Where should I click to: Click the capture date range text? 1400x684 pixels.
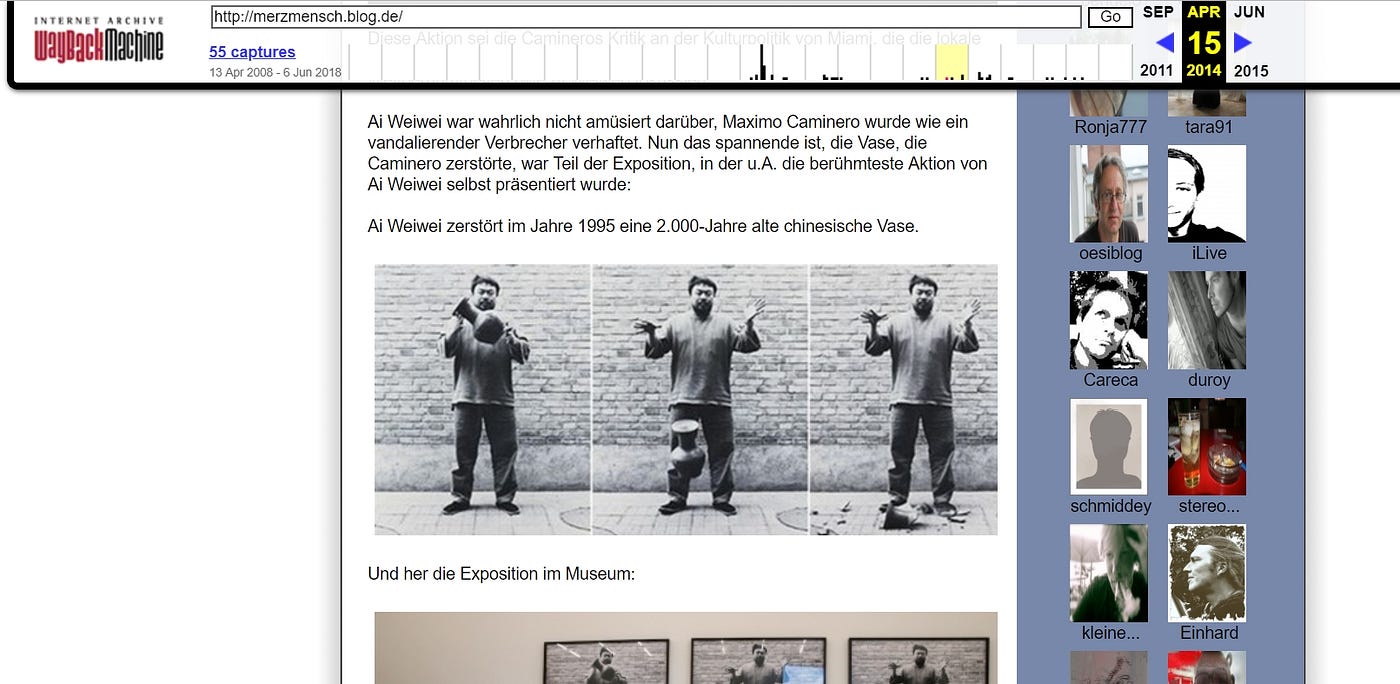click(x=275, y=72)
